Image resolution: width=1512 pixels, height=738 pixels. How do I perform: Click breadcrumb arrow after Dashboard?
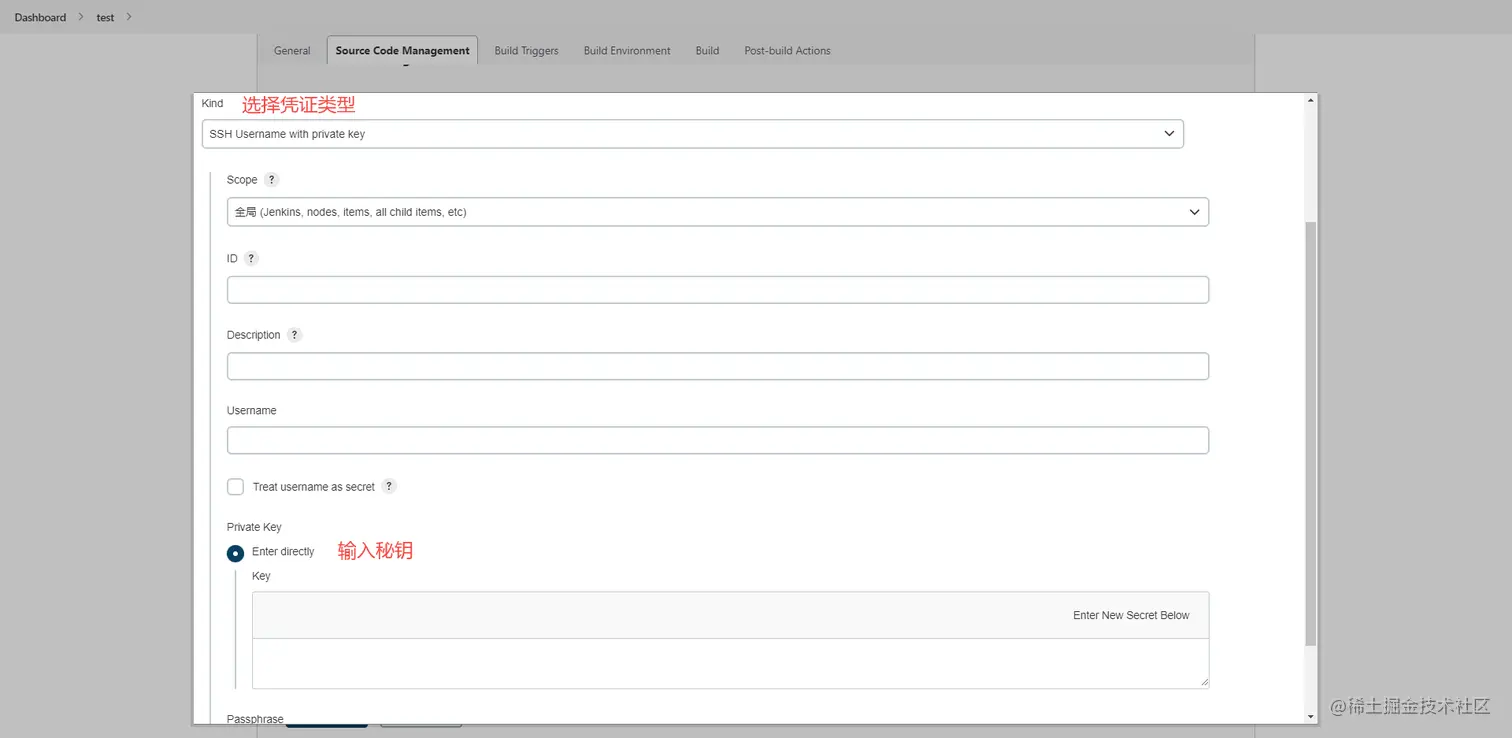coord(80,17)
